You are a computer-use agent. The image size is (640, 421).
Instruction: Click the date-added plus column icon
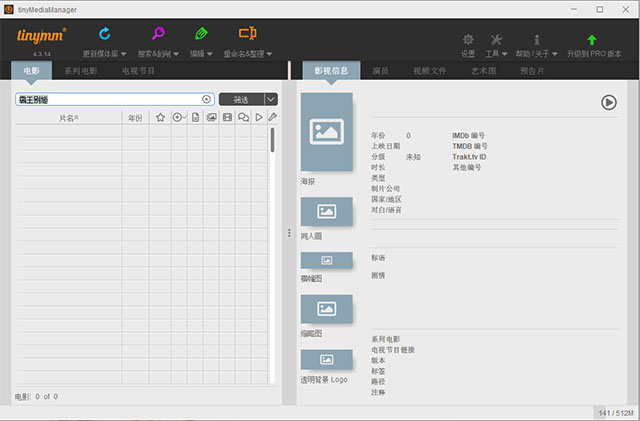(x=177, y=118)
